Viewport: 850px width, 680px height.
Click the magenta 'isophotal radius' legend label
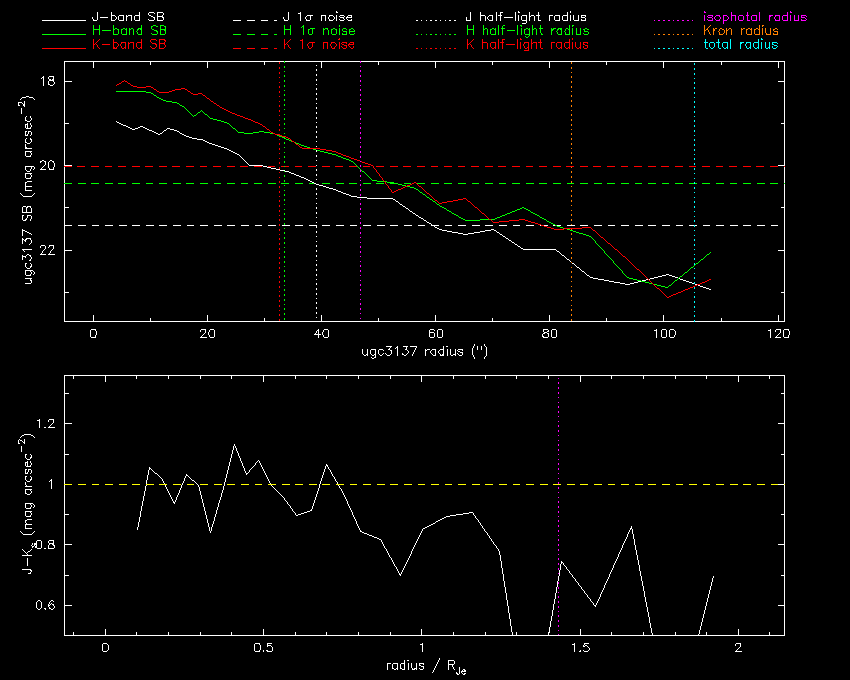pyautogui.click(x=755, y=17)
